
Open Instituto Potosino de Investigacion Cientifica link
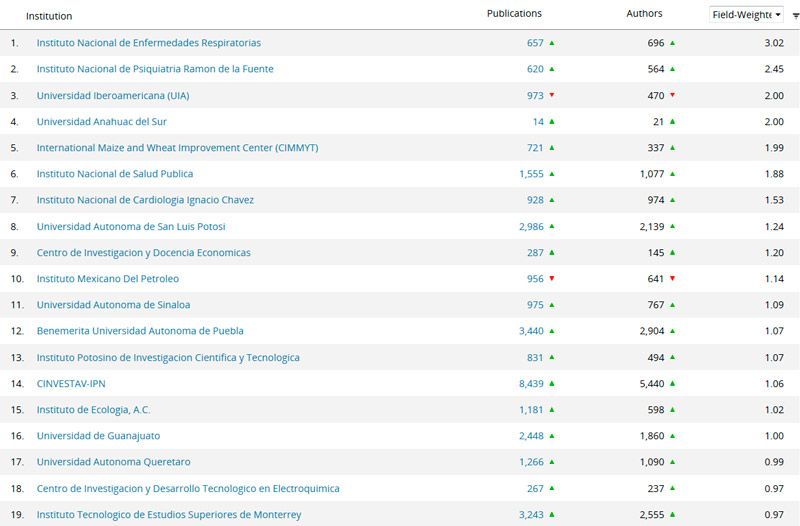tap(168, 357)
